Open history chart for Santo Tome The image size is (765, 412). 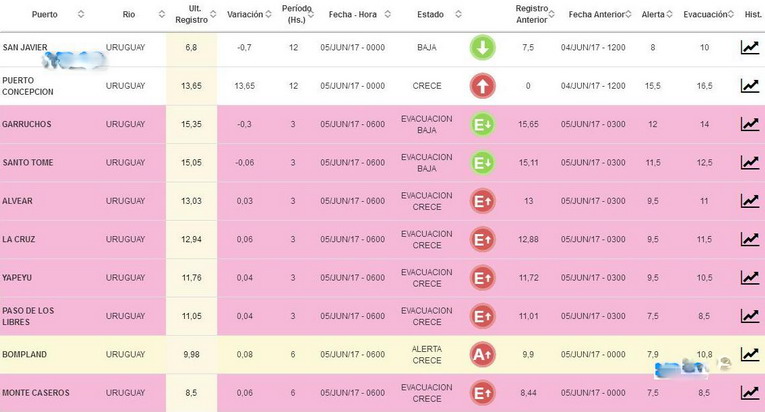coord(750,163)
